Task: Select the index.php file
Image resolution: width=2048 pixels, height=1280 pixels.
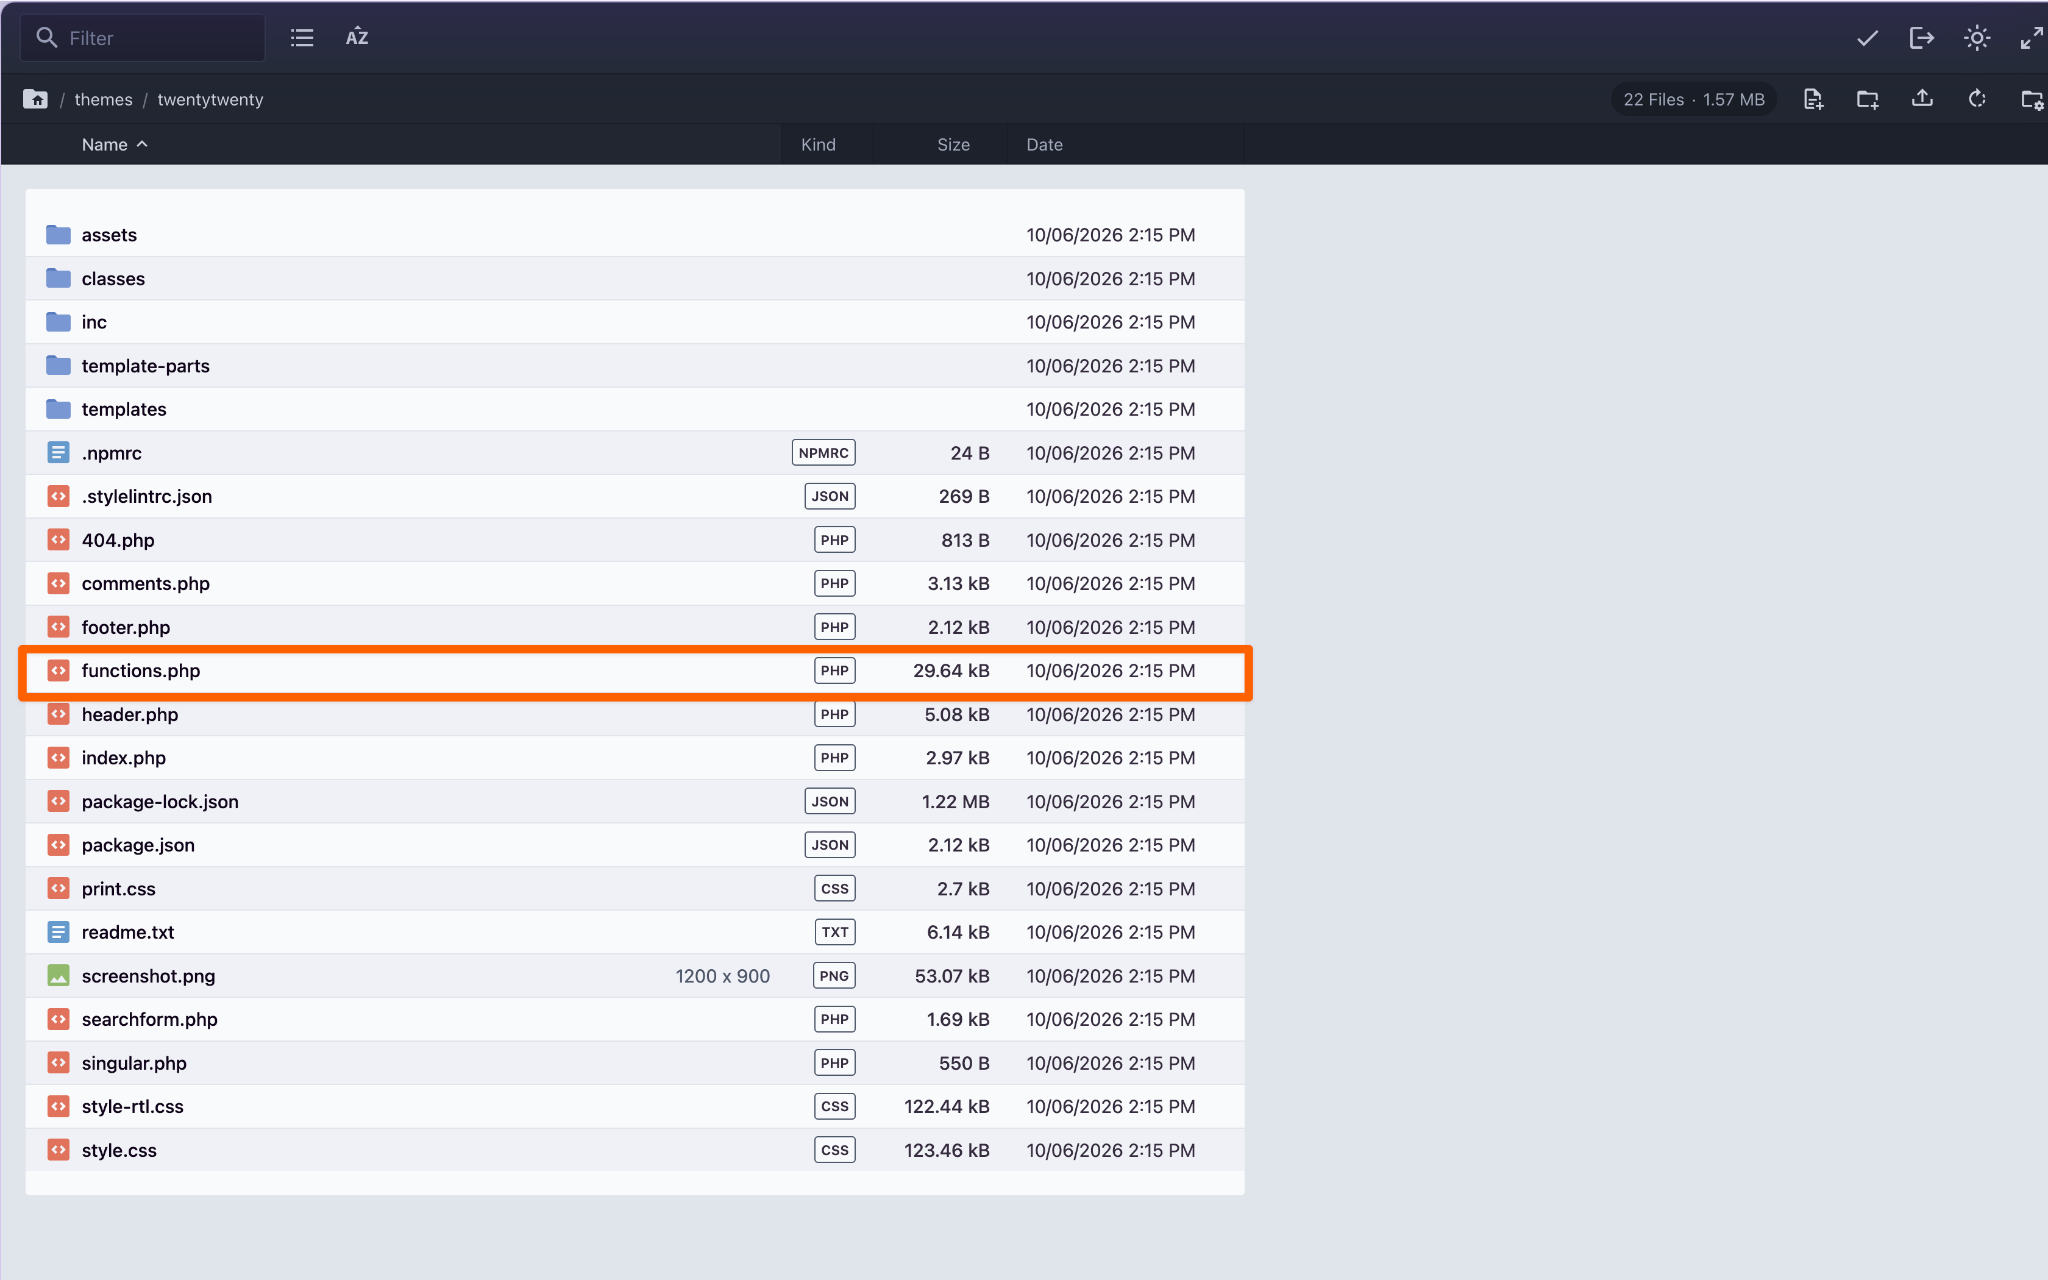Action: click(635, 758)
